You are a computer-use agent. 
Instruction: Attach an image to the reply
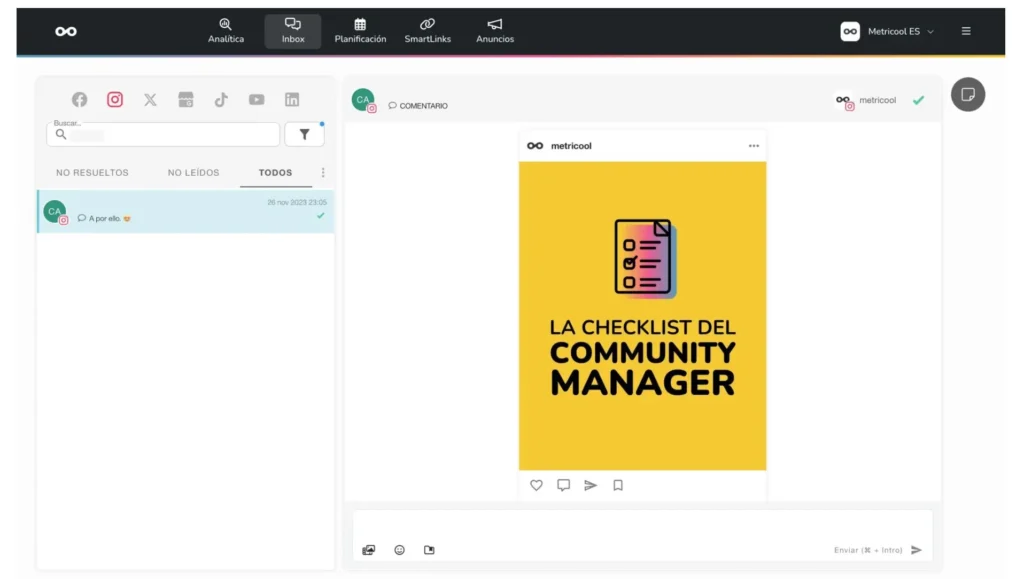369,549
